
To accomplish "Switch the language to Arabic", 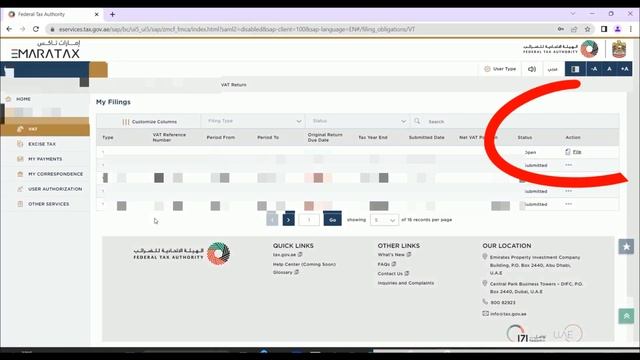I will (x=552, y=69).
